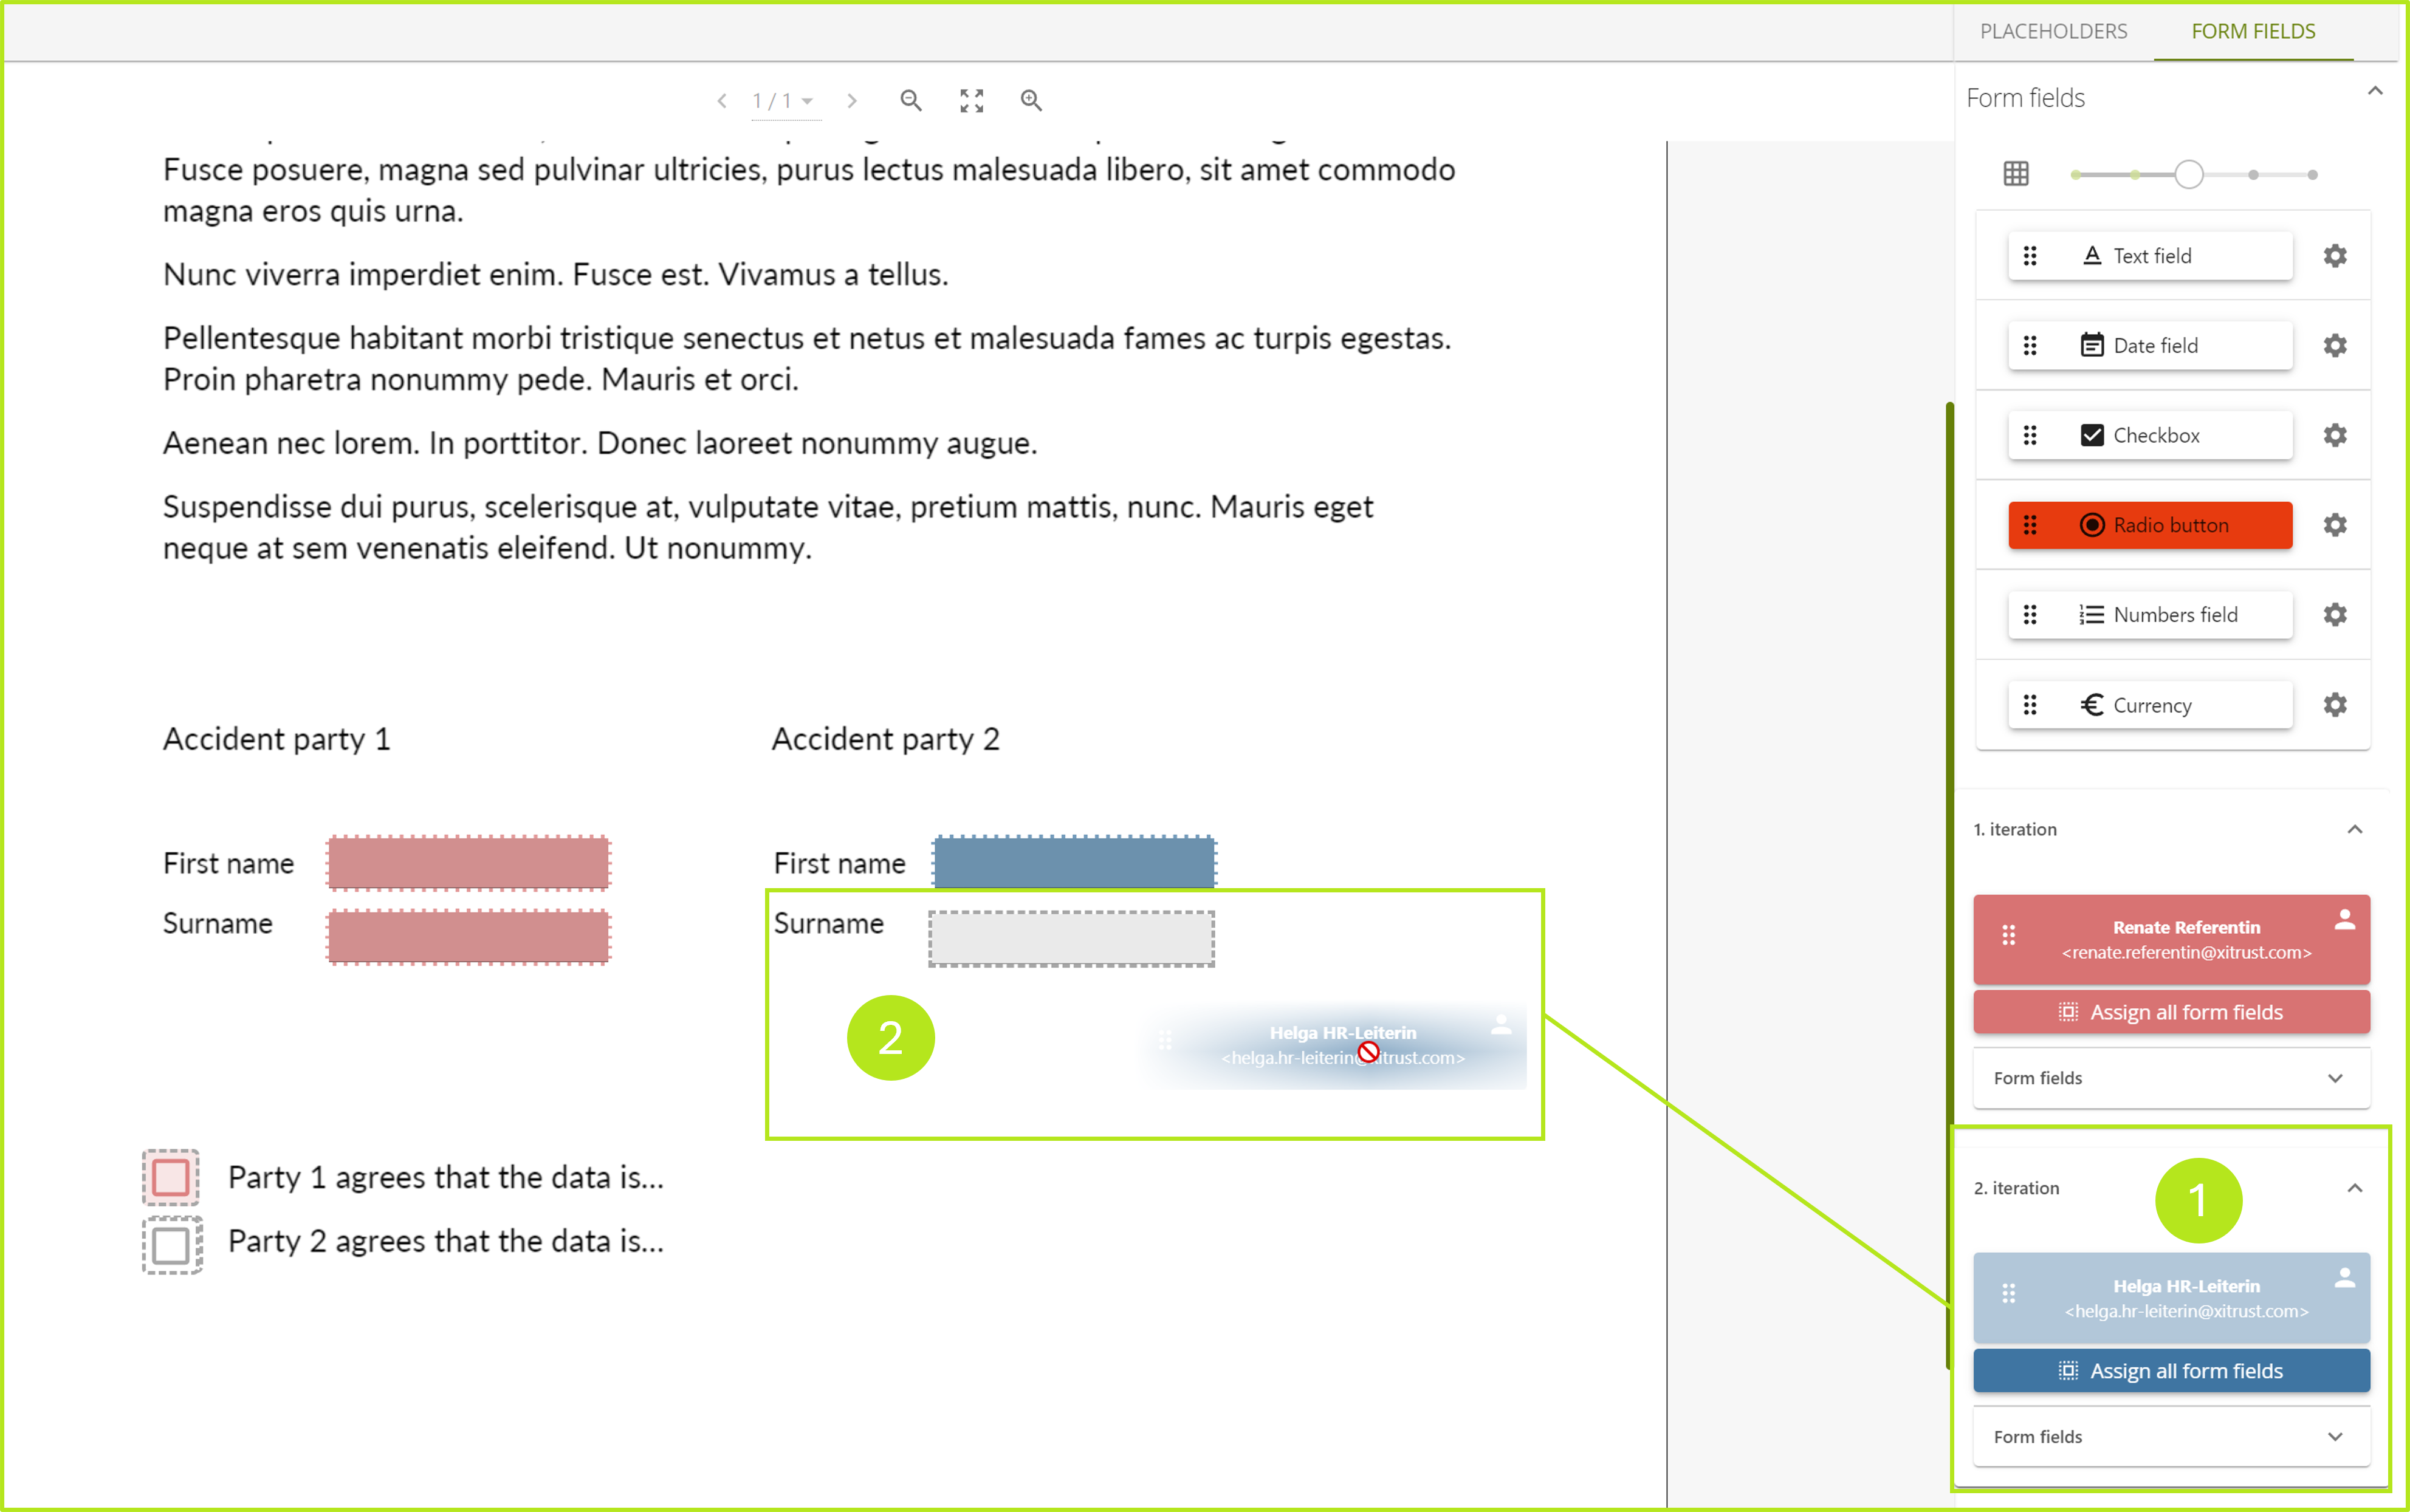Image resolution: width=2410 pixels, height=1512 pixels.
Task: Open the Radio button settings gear
Action: (x=2334, y=525)
